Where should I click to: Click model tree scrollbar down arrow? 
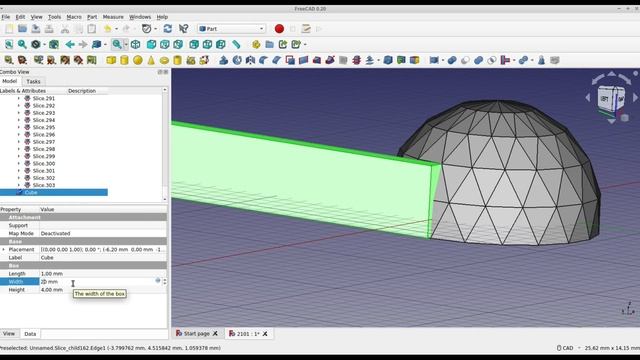click(x=165, y=199)
